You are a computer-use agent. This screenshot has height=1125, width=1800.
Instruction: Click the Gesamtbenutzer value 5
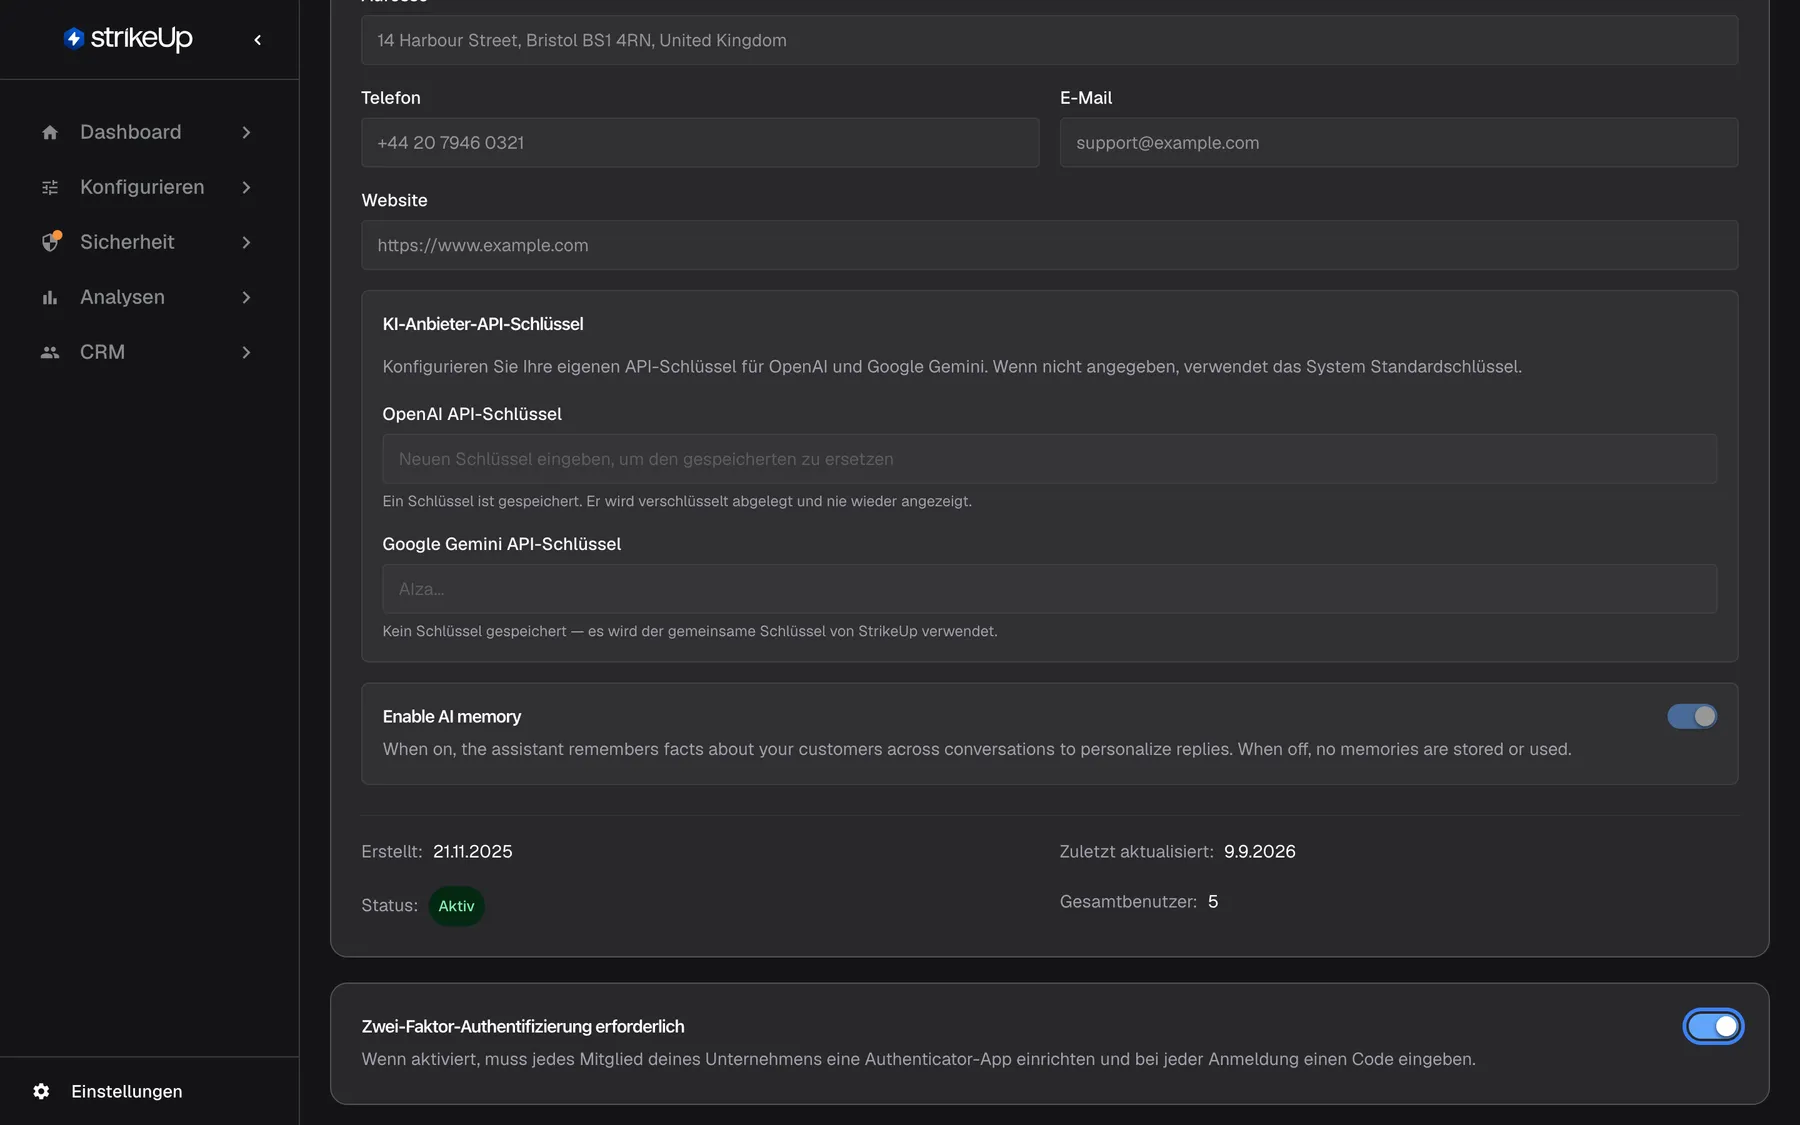coord(1213,901)
